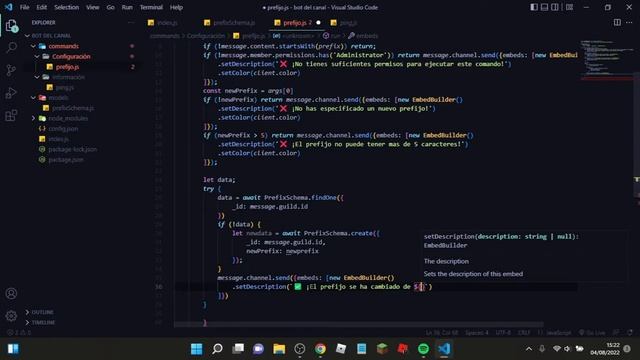Viewport: 640px width, 360px height.
Task: Open the Search view in activity bar
Action: click(11, 47)
